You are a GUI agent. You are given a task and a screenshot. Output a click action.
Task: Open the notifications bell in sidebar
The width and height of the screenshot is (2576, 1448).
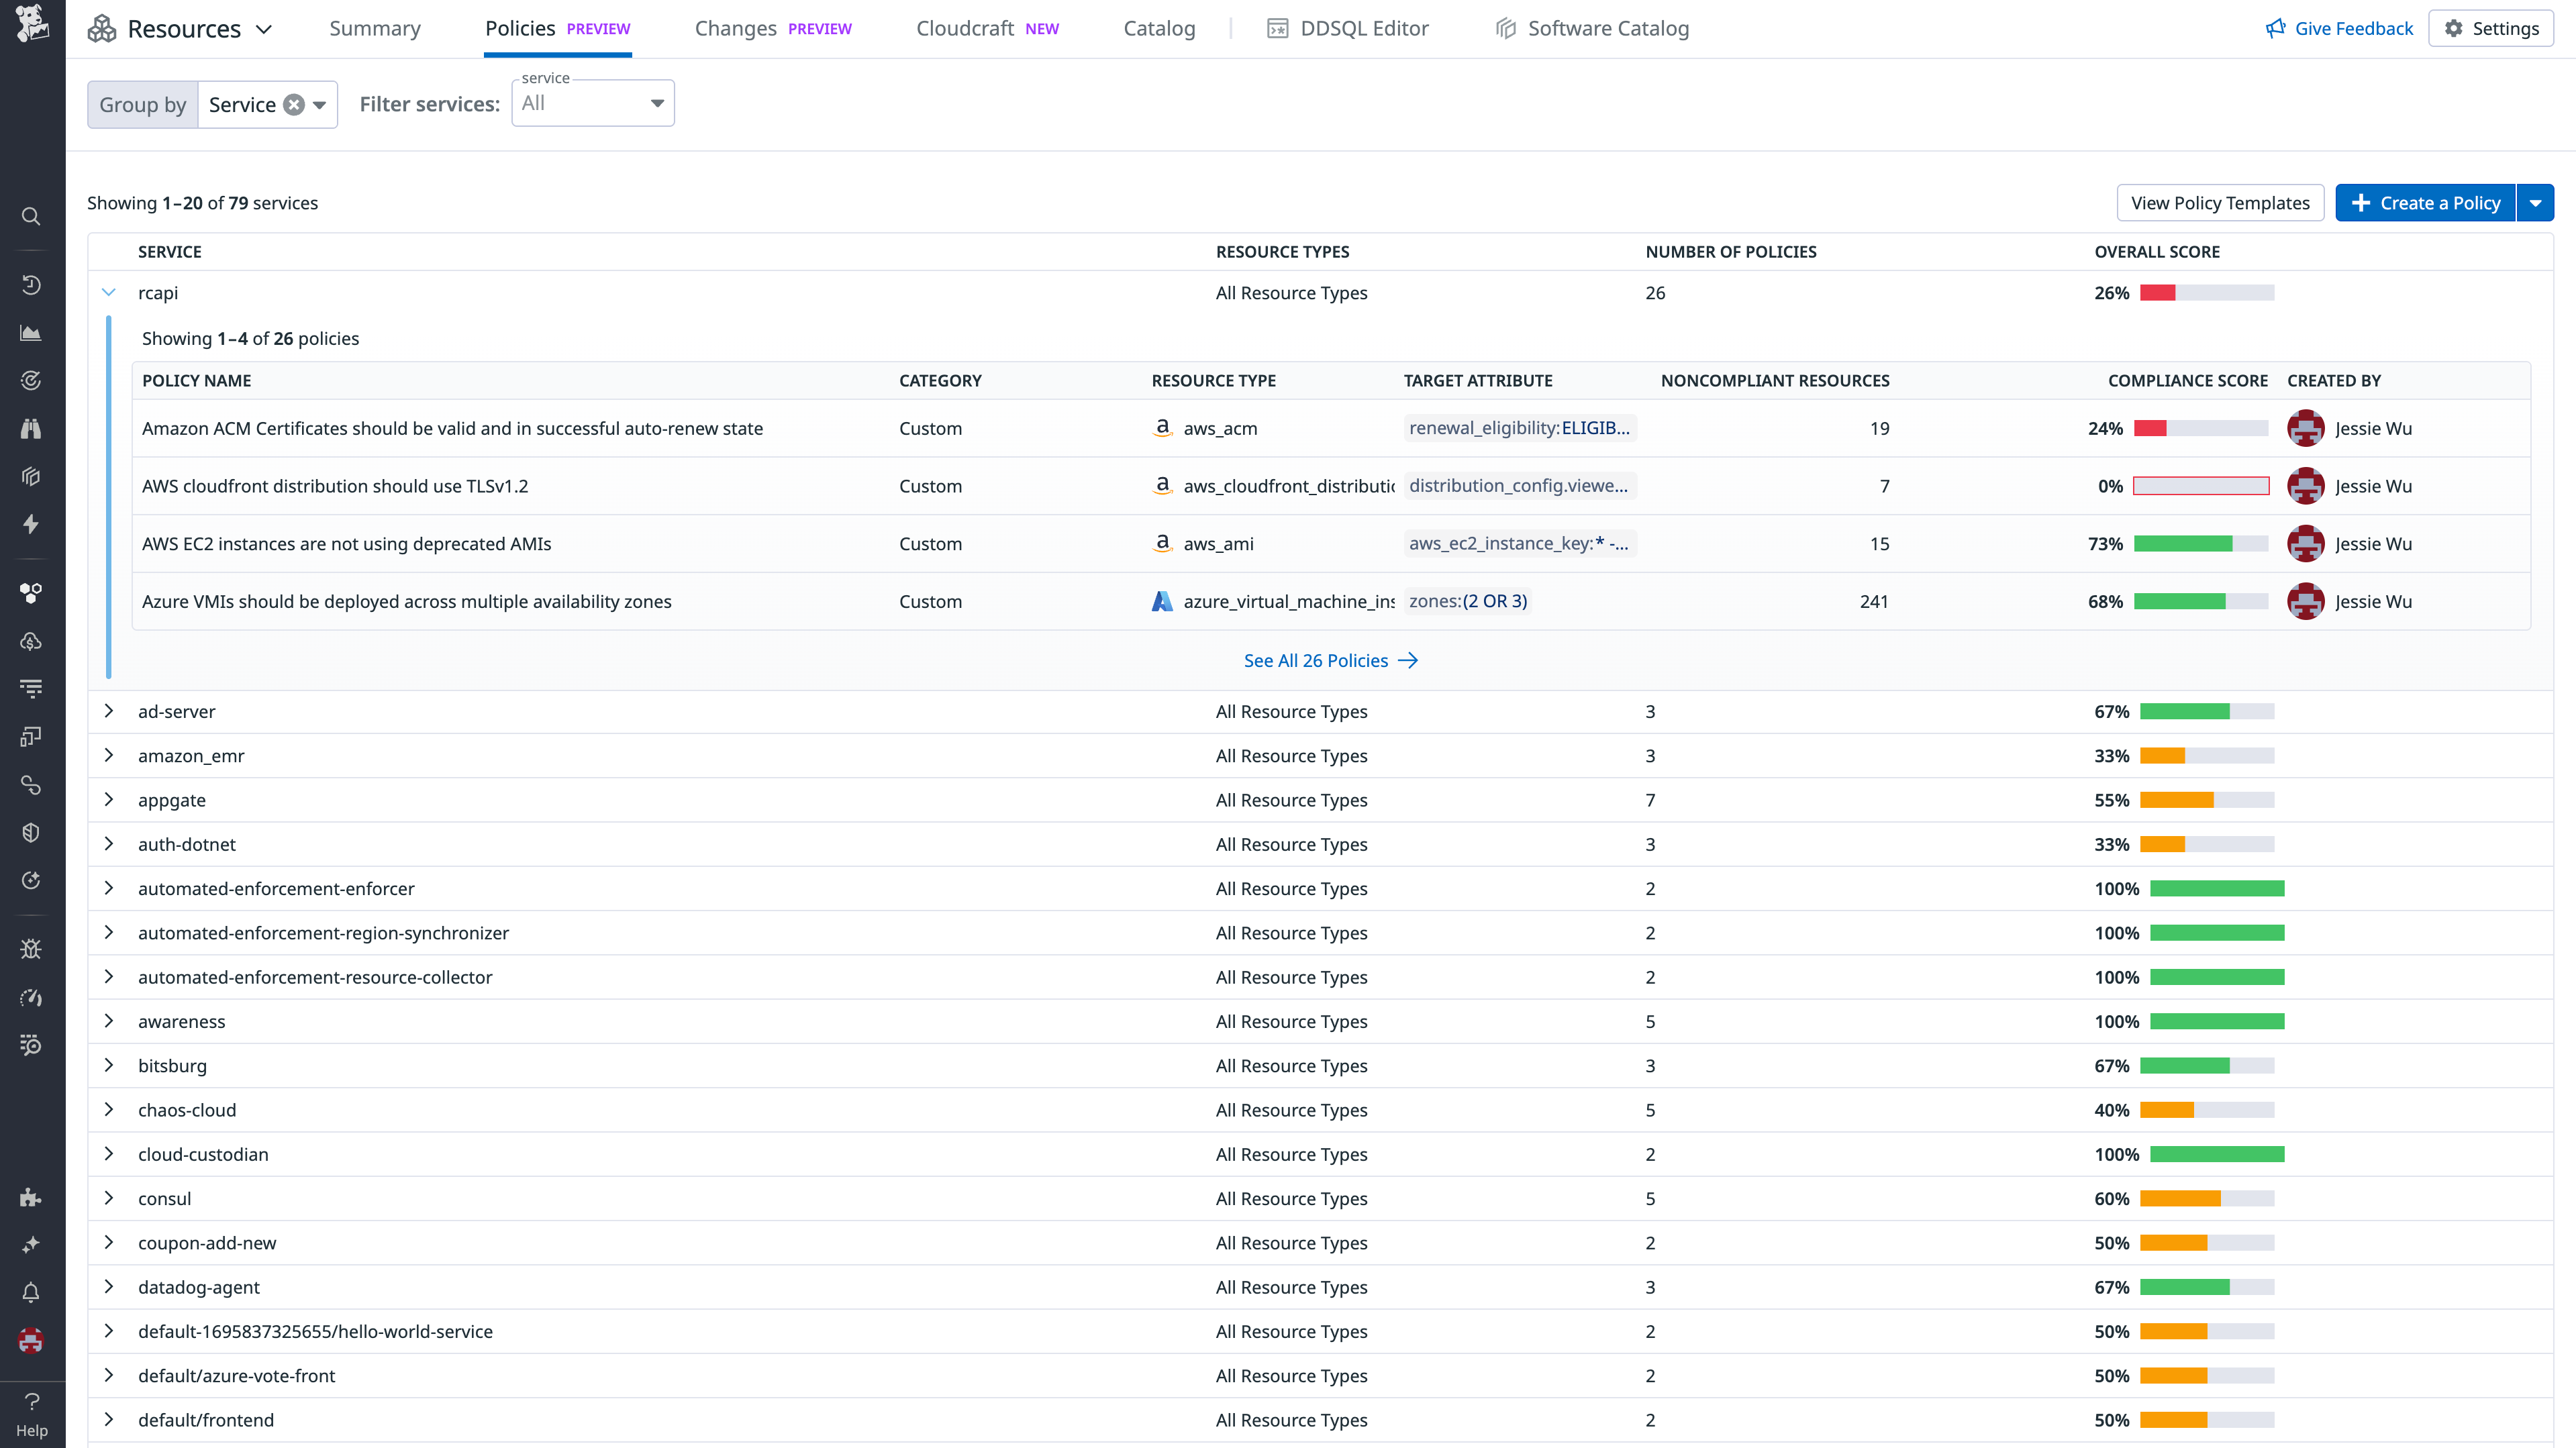point(31,1292)
